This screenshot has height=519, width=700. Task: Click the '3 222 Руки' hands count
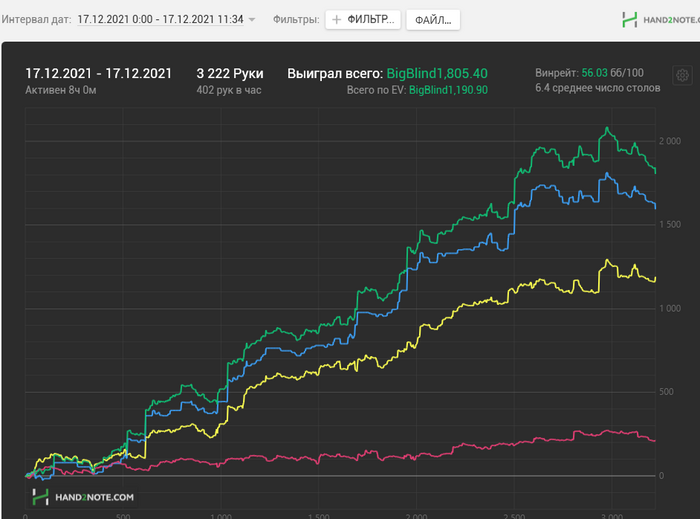(x=230, y=73)
